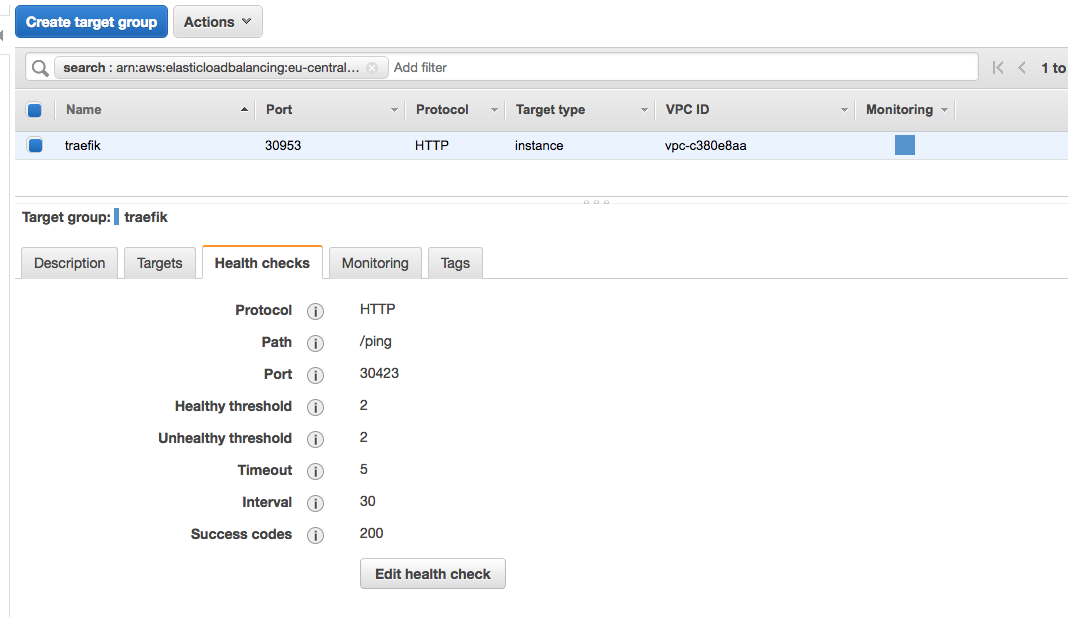Screen dimensions: 1068x617
Task: Click the Create target group button
Action: click(x=91, y=21)
